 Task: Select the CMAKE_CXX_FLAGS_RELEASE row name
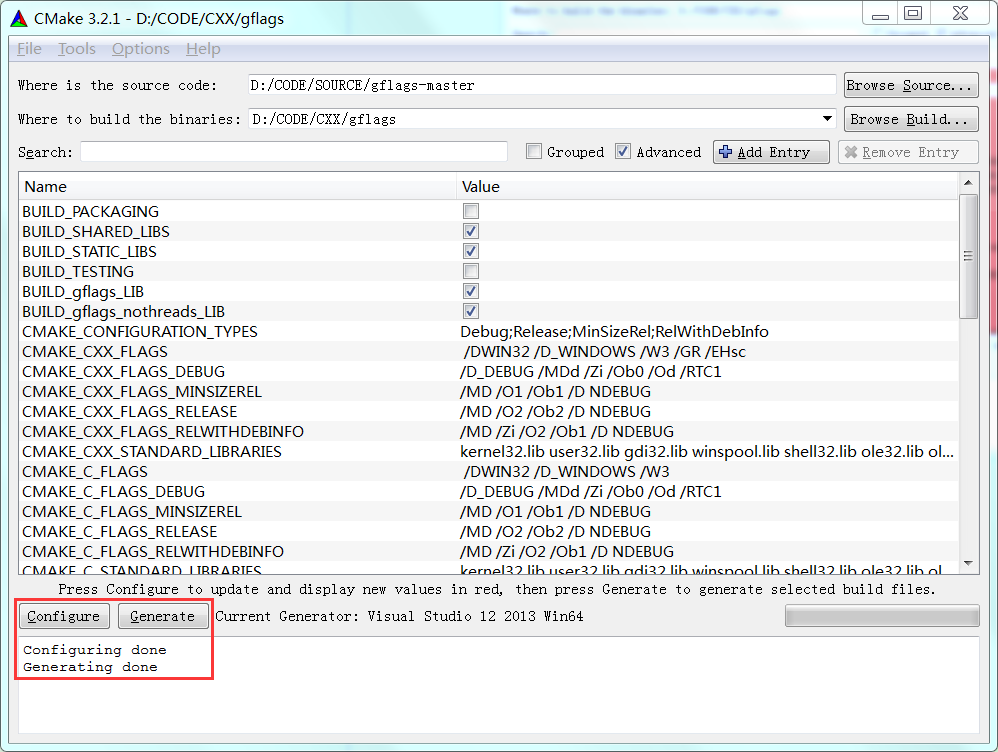tap(130, 411)
